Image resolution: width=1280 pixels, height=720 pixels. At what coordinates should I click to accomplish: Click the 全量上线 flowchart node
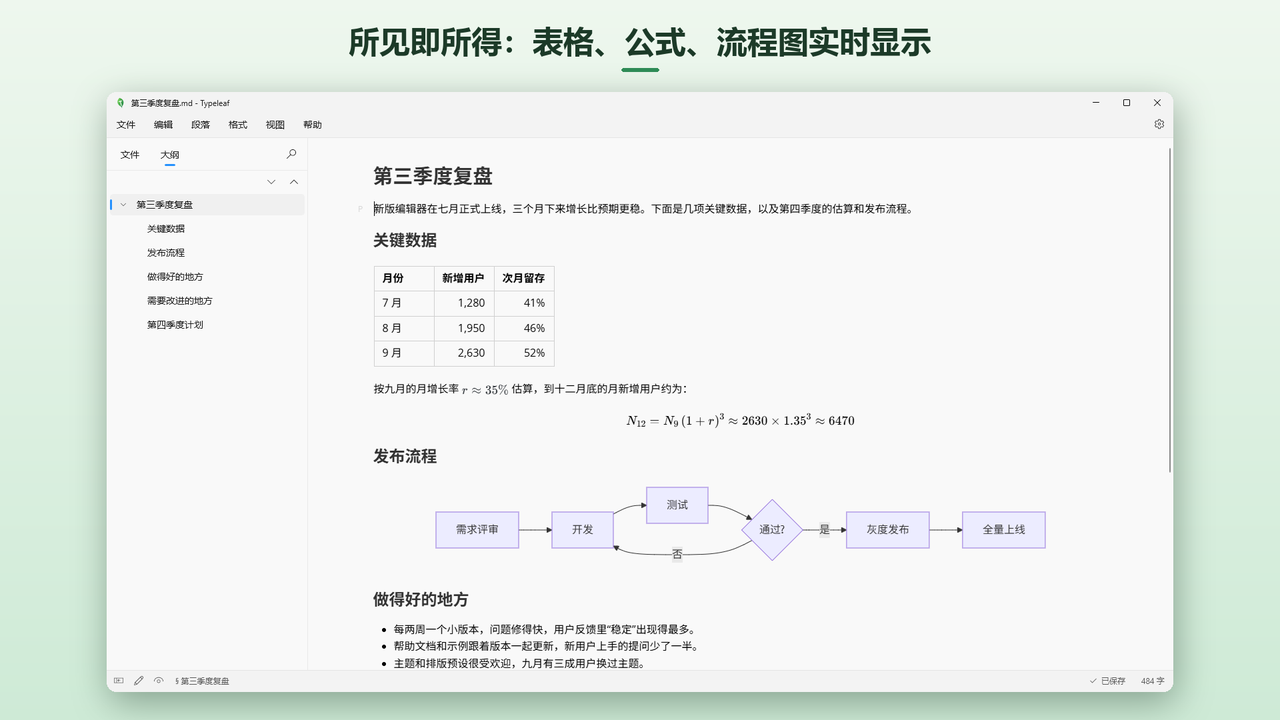point(1003,530)
